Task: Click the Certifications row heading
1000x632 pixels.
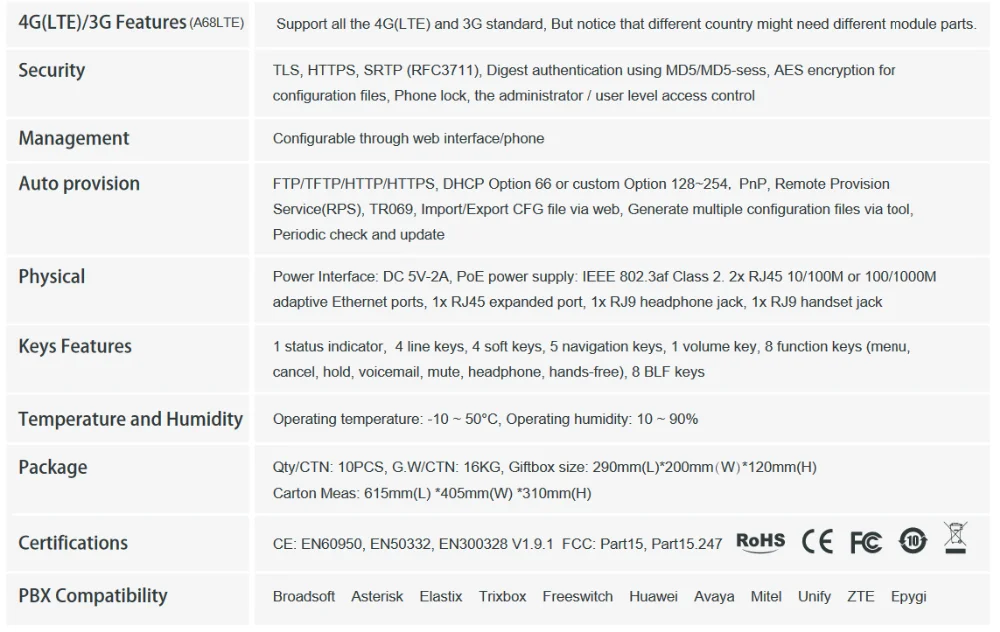Action: (x=73, y=543)
